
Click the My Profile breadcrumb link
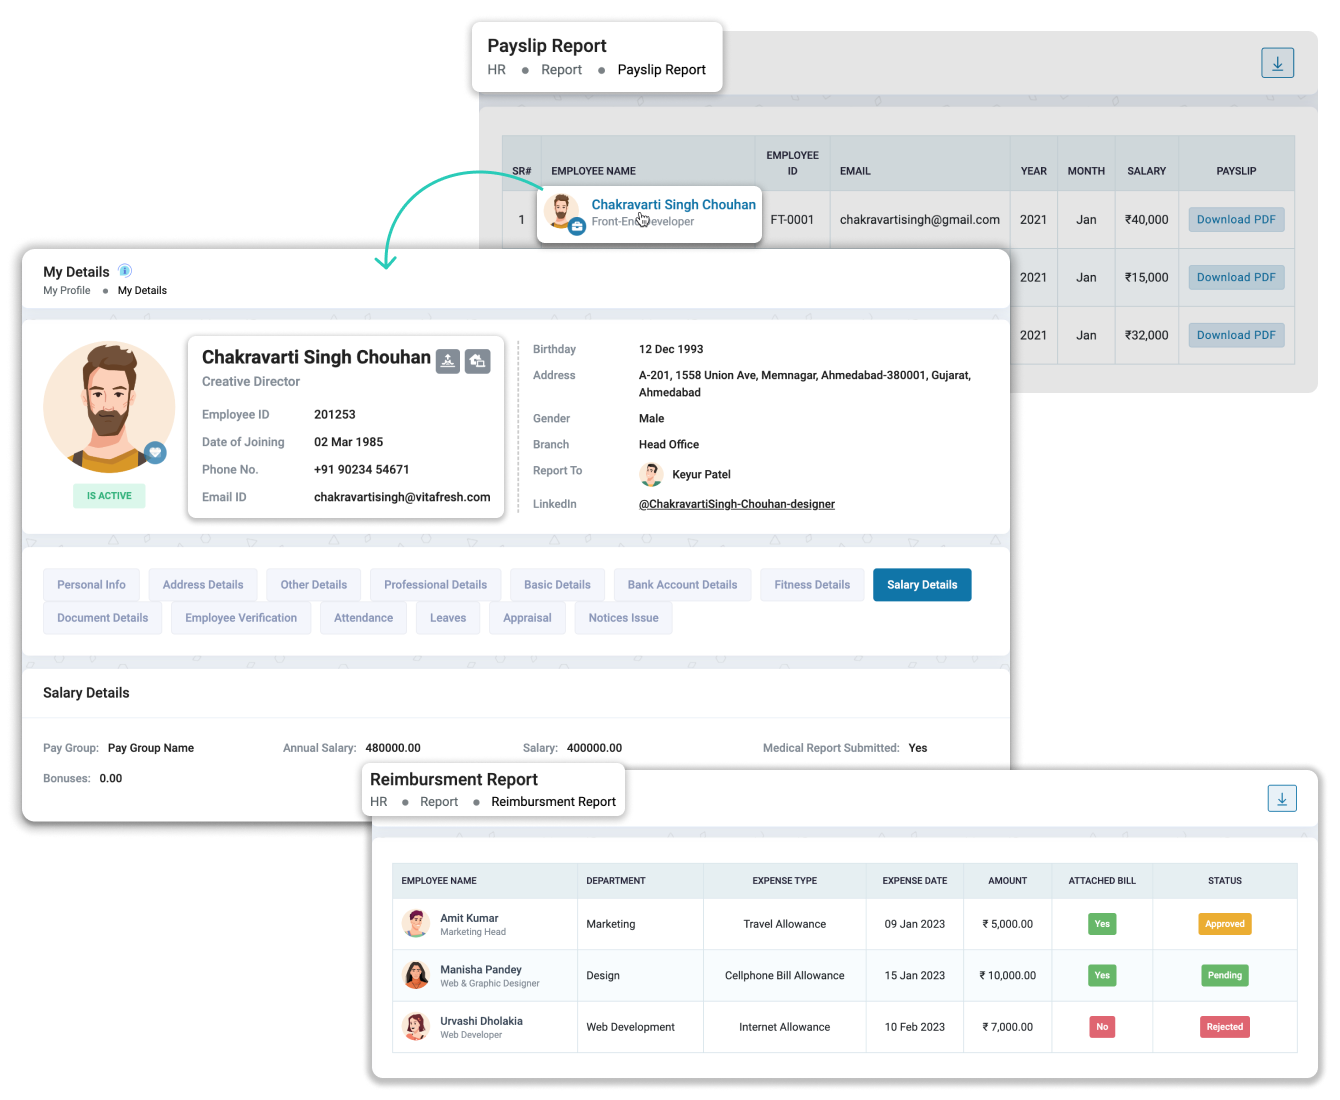(x=66, y=290)
